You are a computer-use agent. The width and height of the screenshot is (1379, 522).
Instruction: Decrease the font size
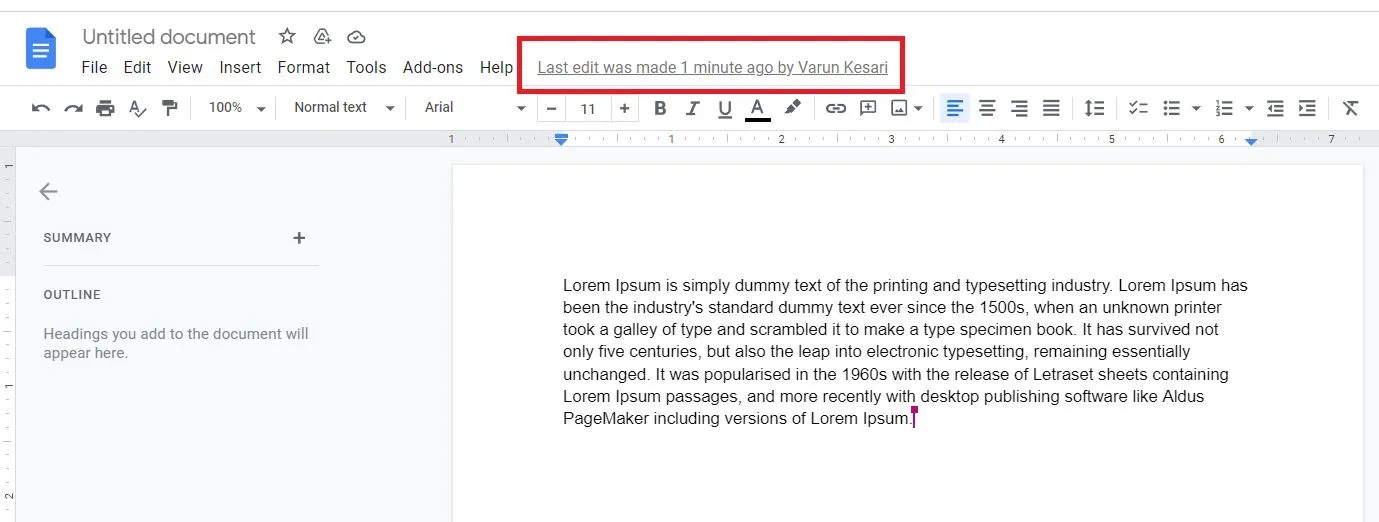tap(551, 108)
